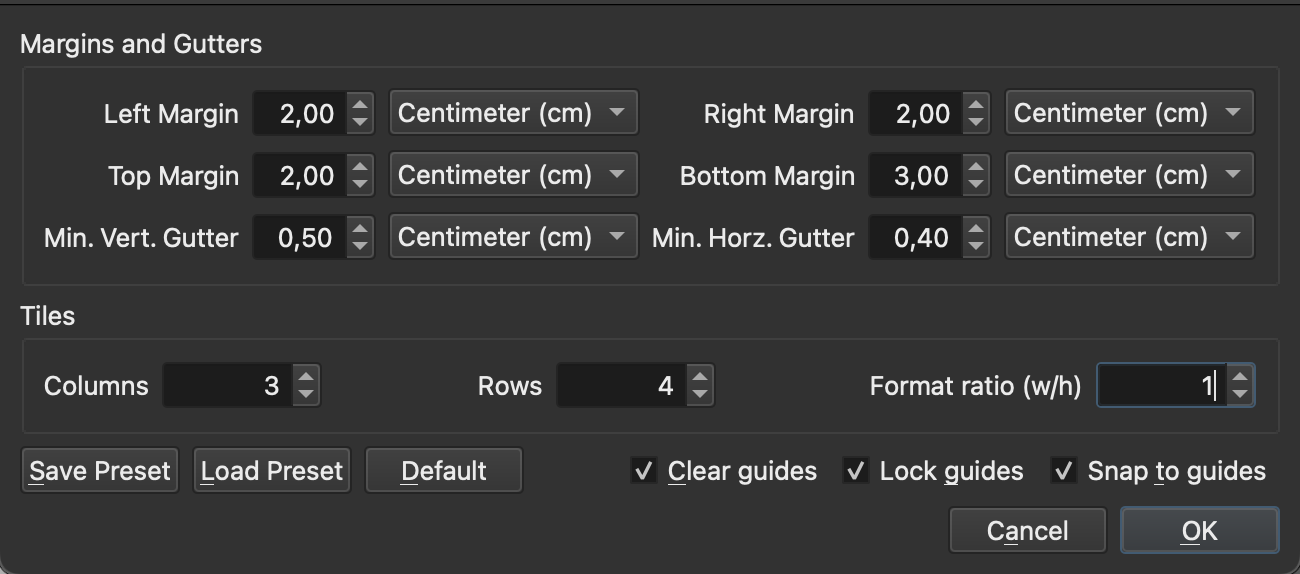The height and width of the screenshot is (574, 1300).
Task: Open Left Margin unit dropdown
Action: pos(513,113)
